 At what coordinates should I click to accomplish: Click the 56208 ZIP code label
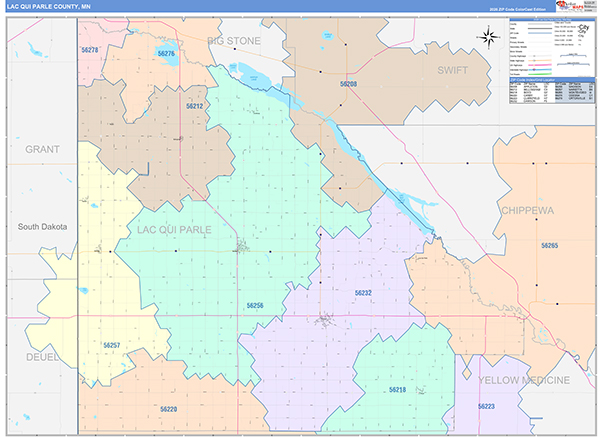coord(348,85)
